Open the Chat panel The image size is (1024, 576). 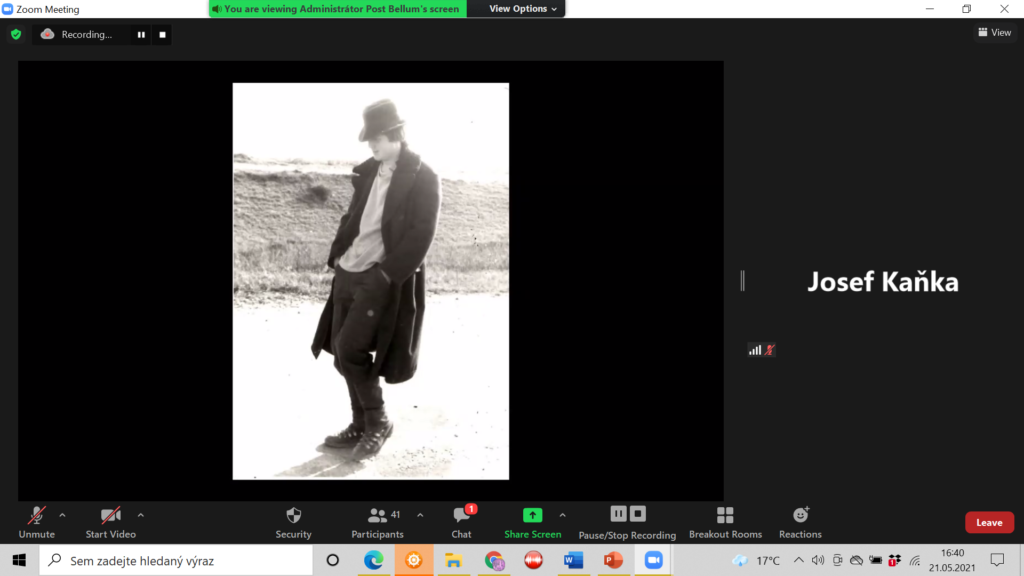[462, 522]
